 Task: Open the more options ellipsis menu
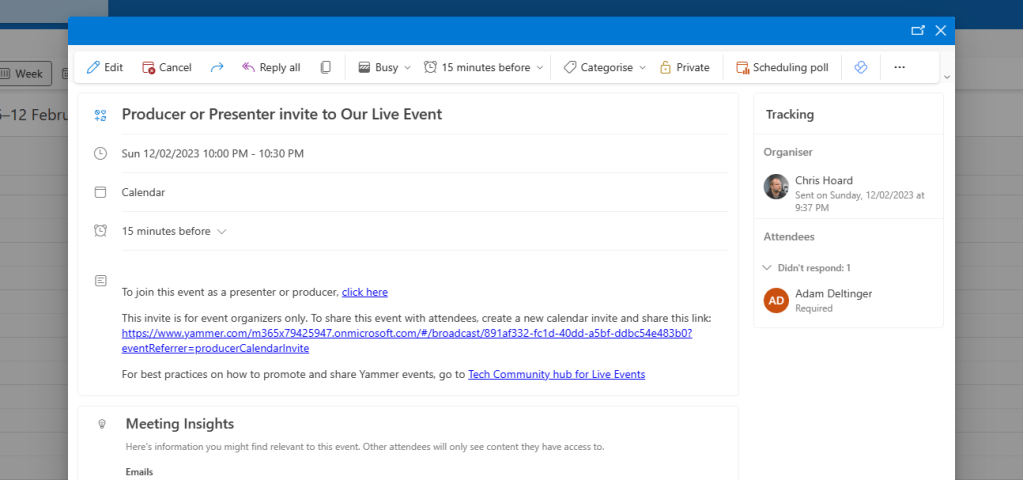pyautogui.click(x=899, y=68)
